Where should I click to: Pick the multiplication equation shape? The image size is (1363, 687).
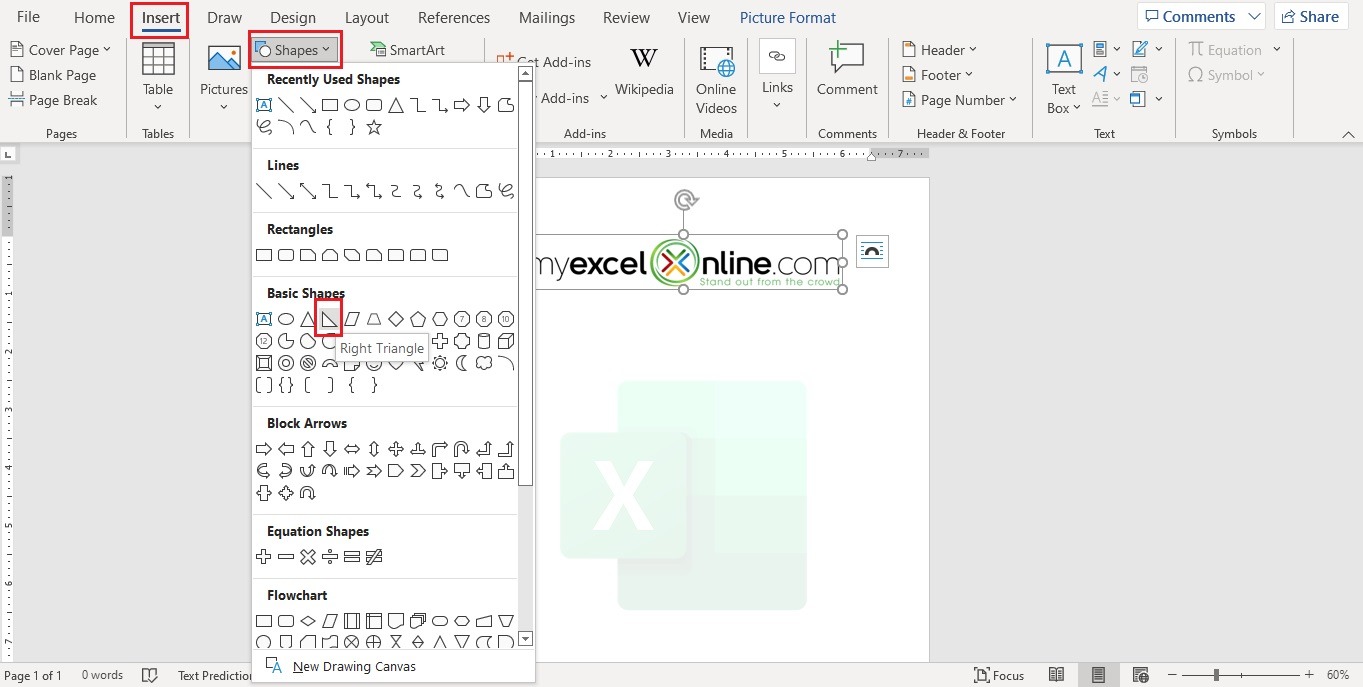tap(308, 557)
